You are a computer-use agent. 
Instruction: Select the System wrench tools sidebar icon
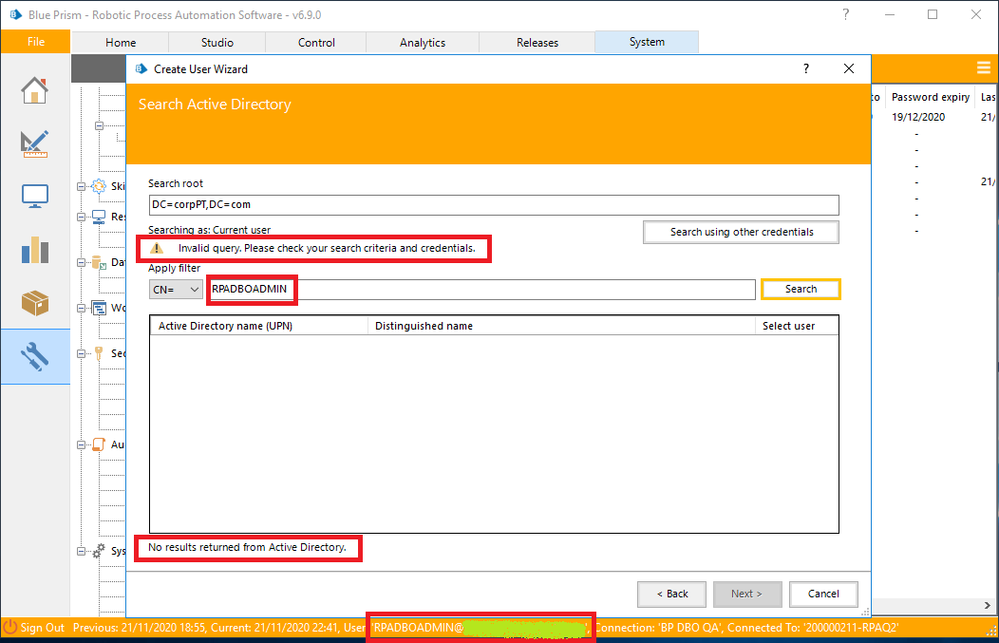pyautogui.click(x=34, y=357)
